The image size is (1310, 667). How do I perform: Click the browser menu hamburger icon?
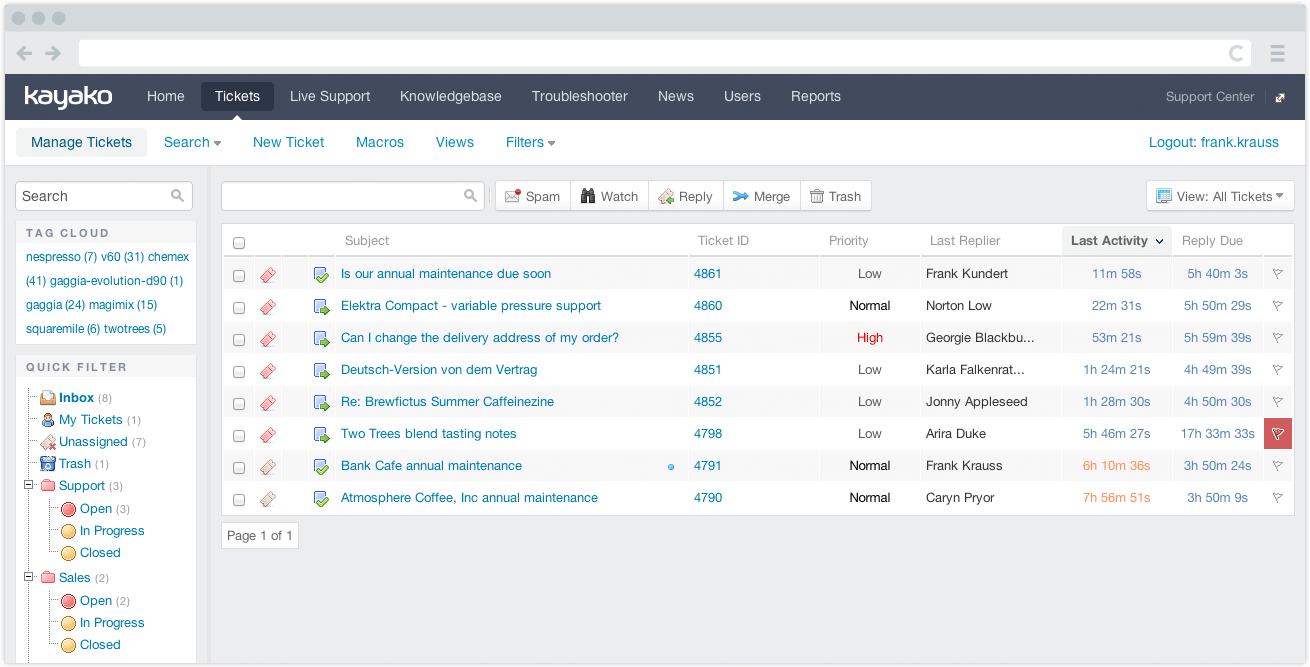point(1277,53)
